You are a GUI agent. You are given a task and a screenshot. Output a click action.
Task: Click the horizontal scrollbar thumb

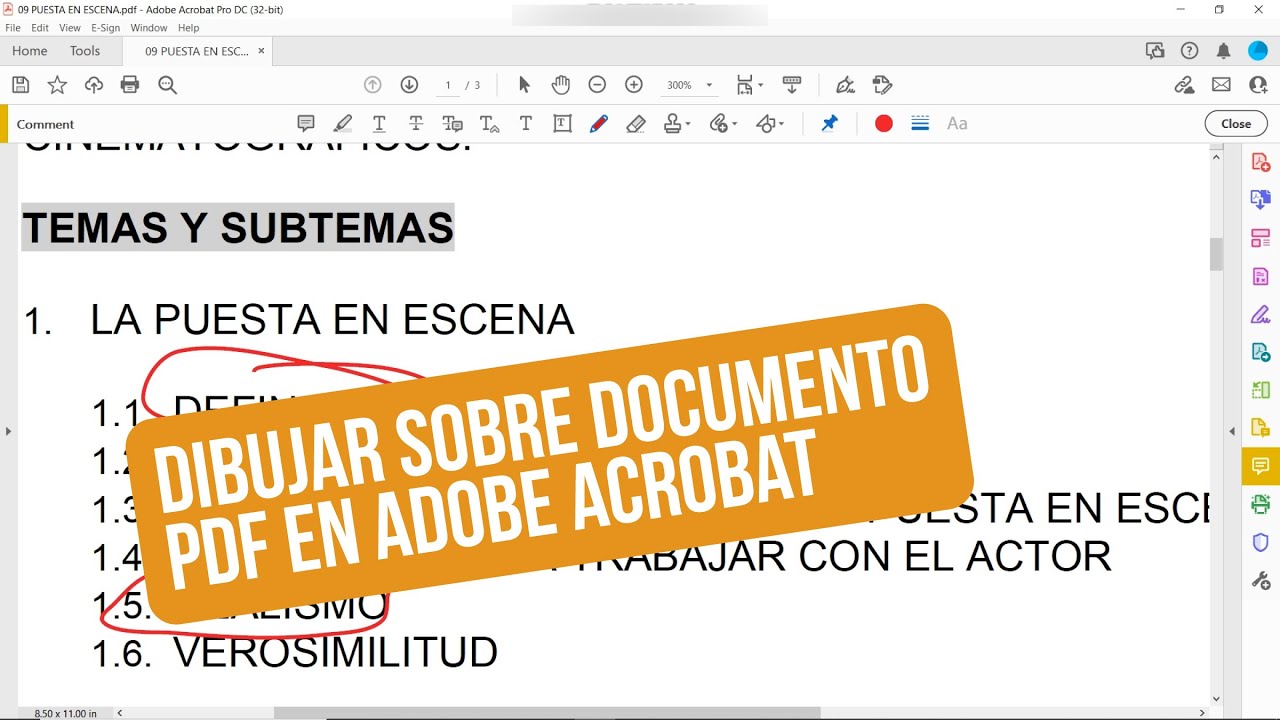point(547,713)
